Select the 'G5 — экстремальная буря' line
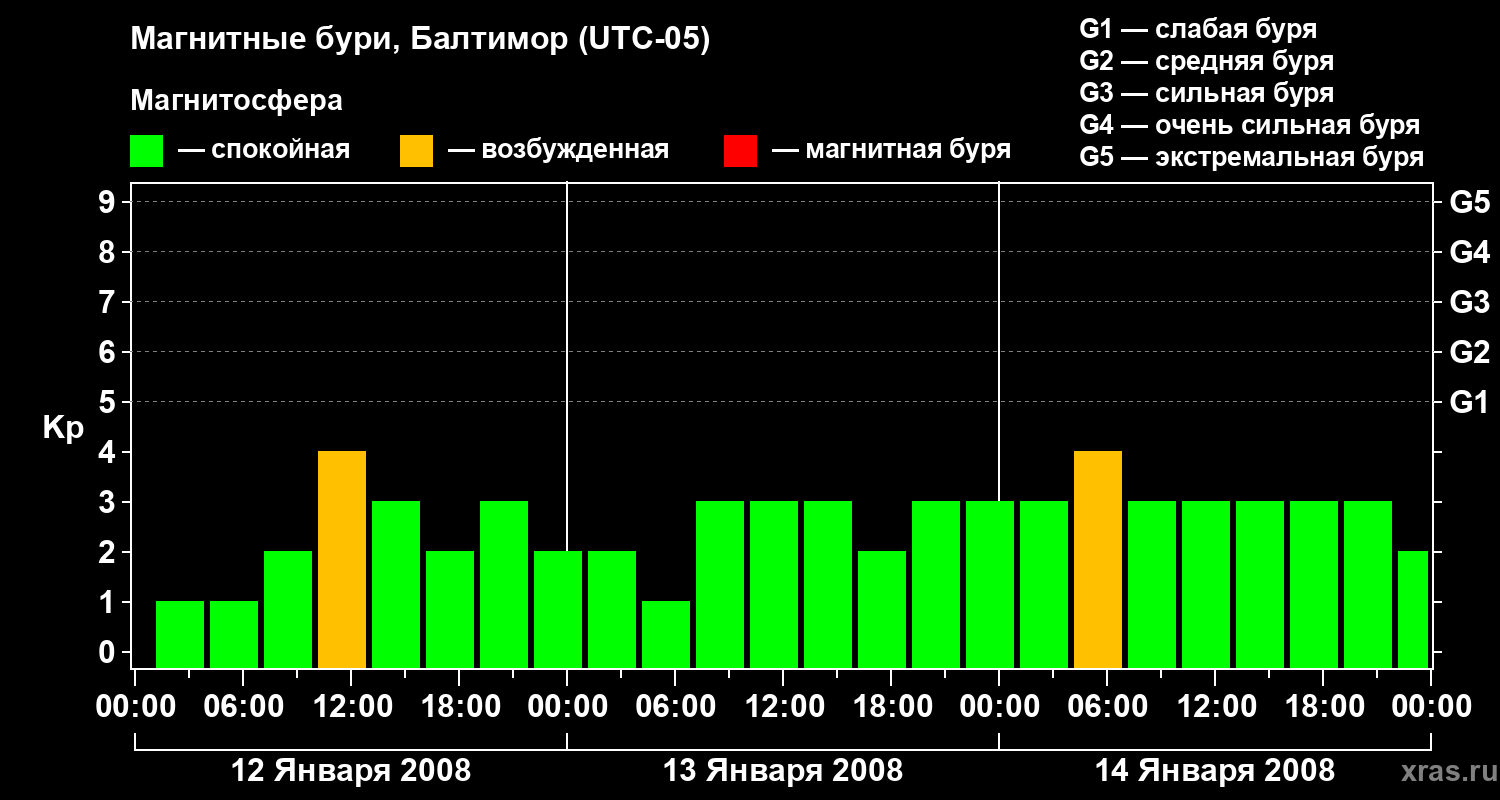The width and height of the screenshot is (1500, 800). click(x=1251, y=157)
